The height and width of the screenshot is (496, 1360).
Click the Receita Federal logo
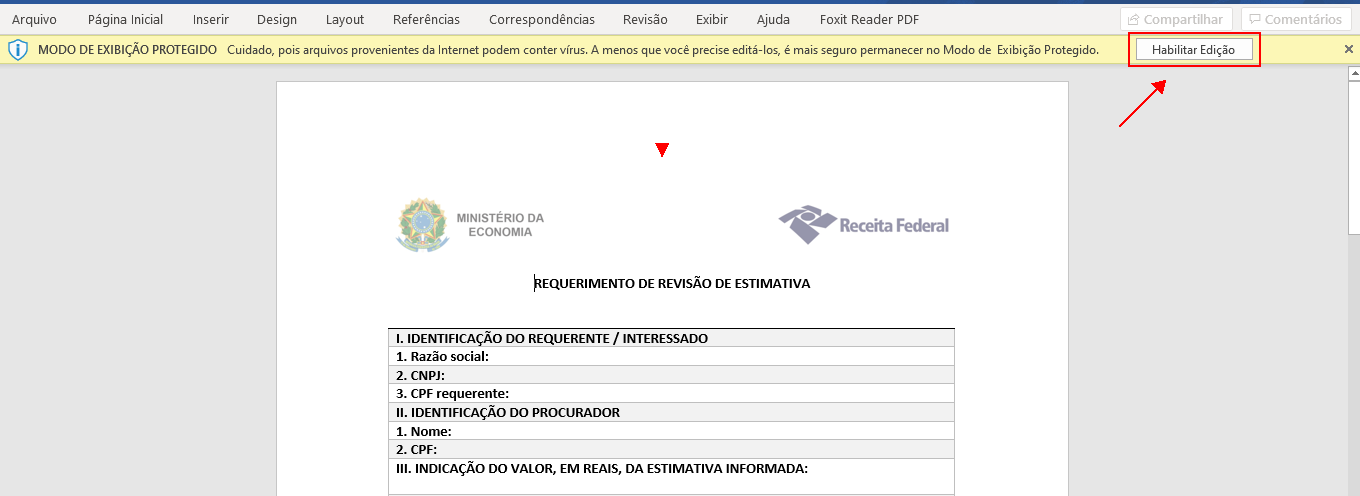[864, 225]
